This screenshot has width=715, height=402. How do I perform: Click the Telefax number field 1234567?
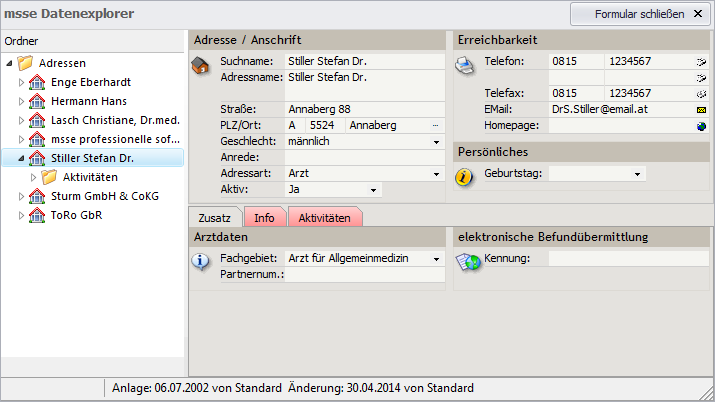(650, 93)
